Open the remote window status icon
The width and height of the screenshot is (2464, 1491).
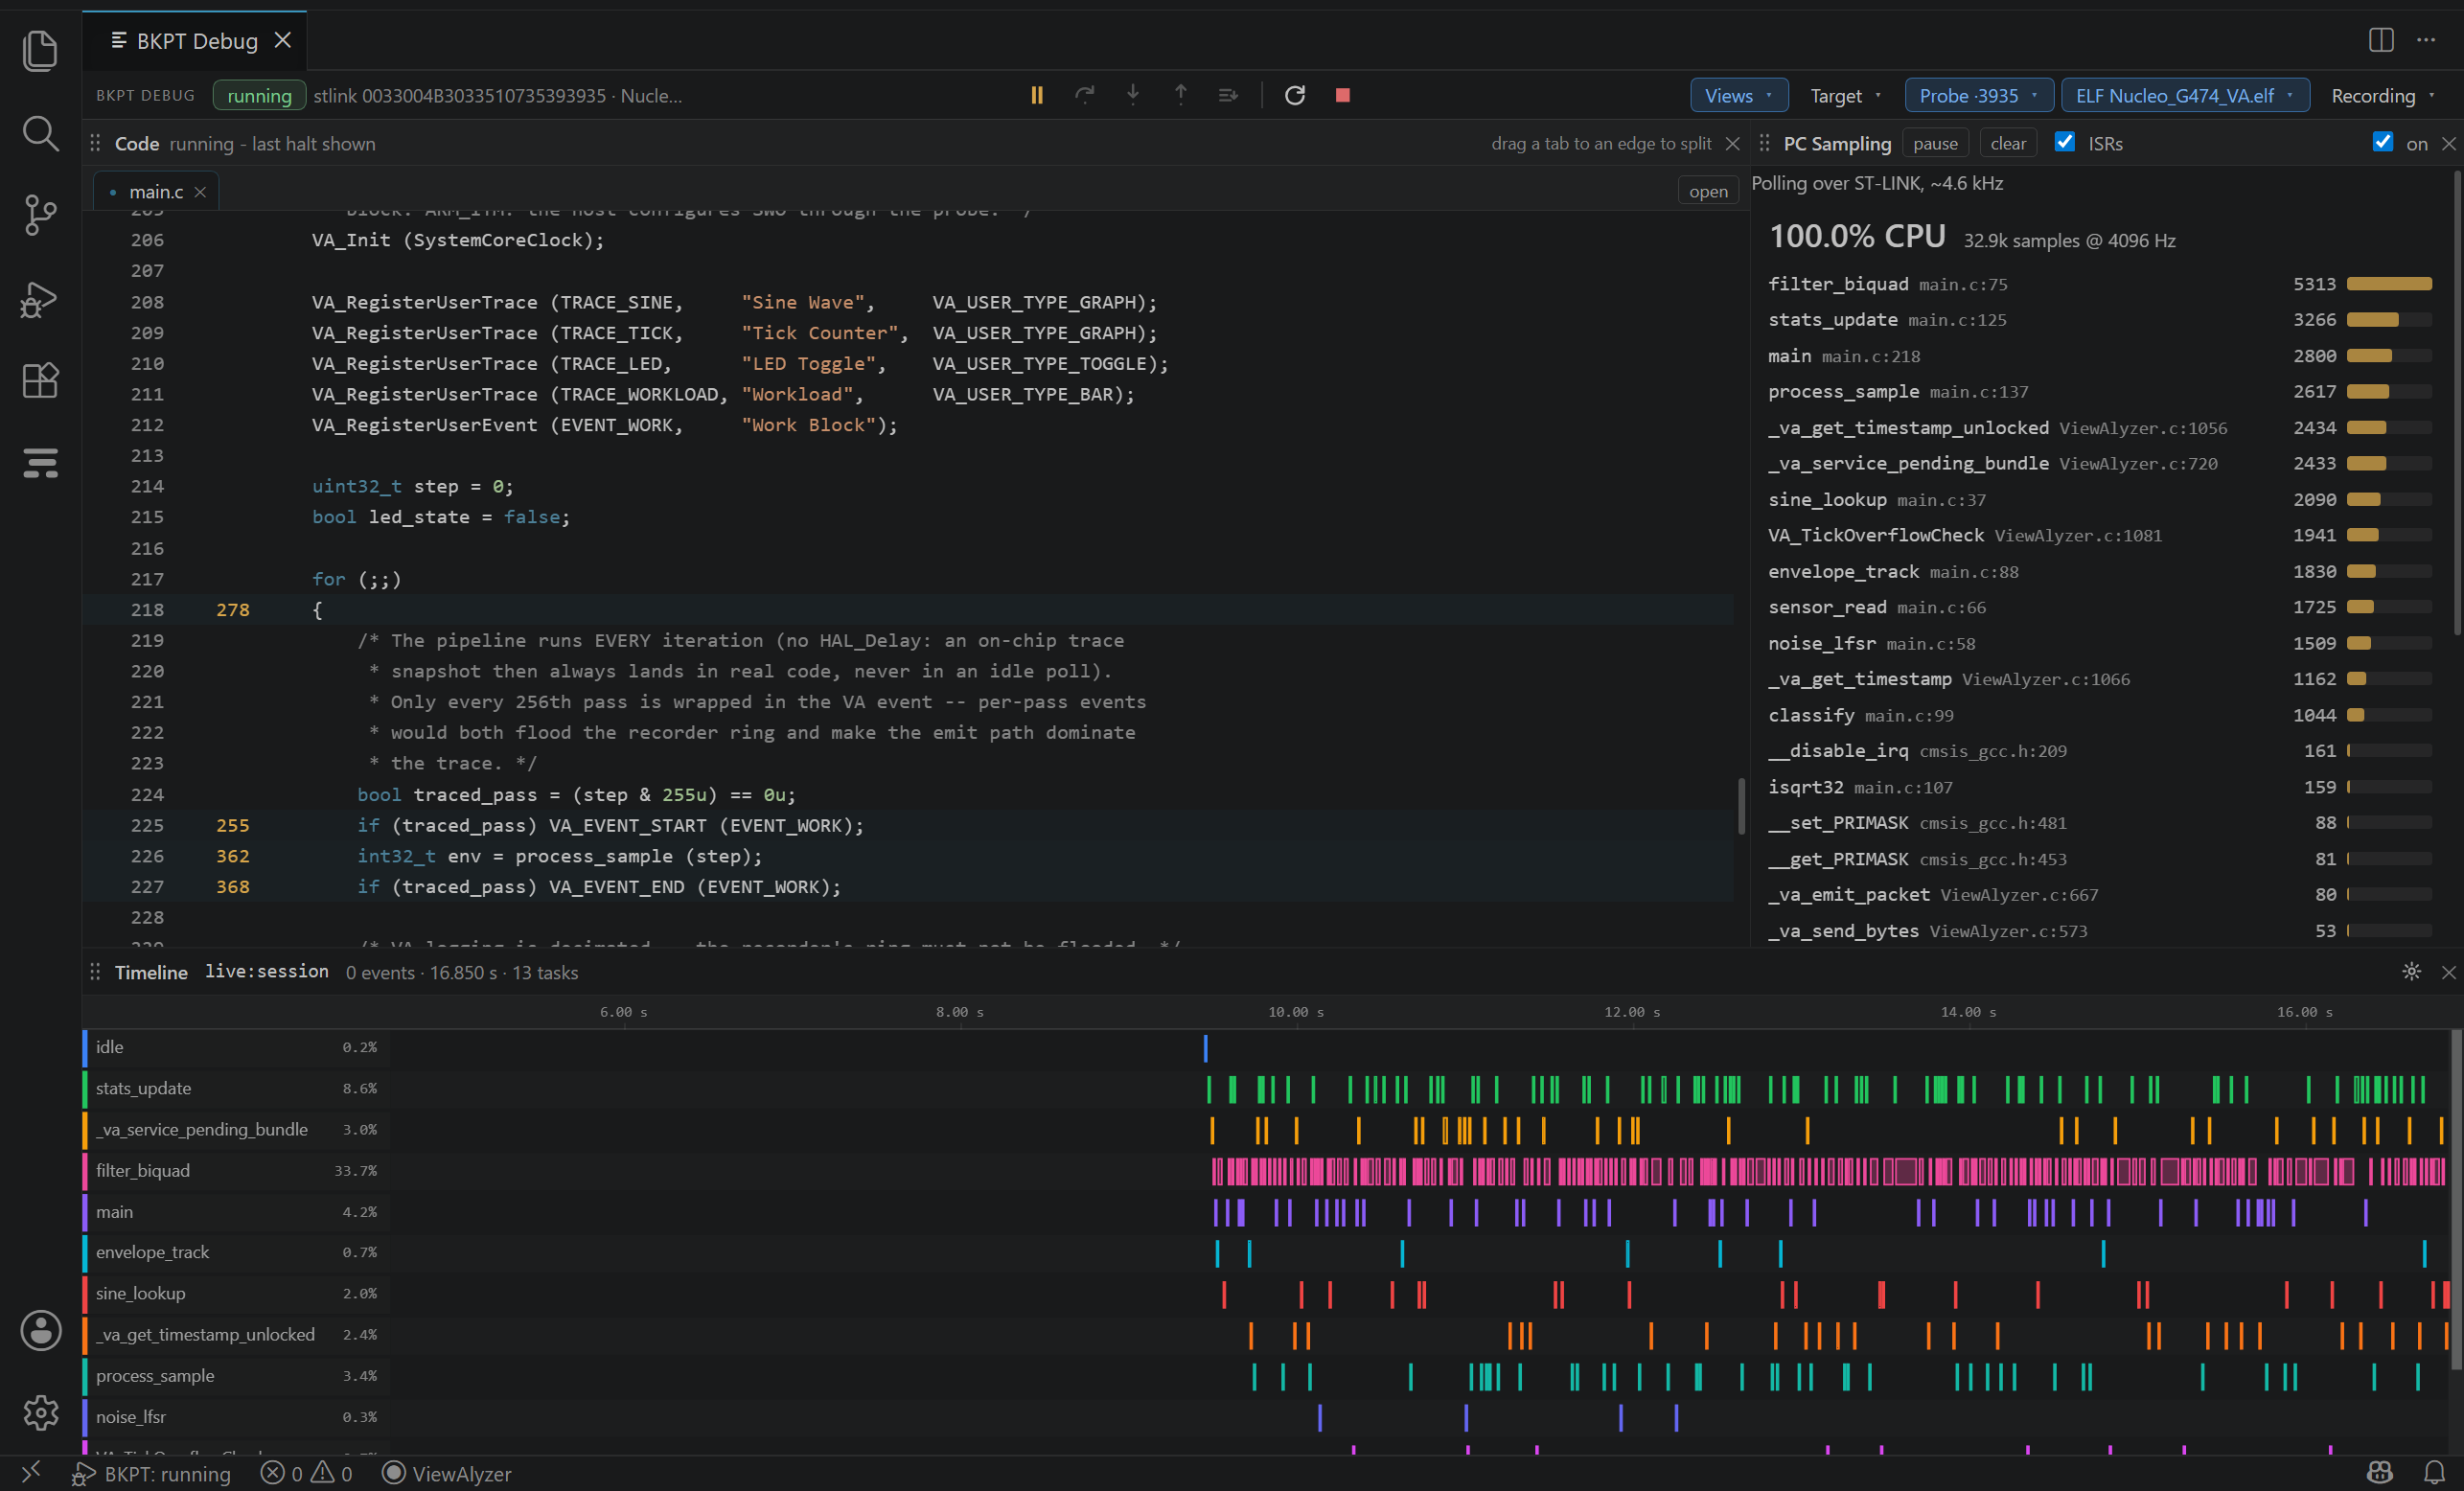tap(31, 1472)
